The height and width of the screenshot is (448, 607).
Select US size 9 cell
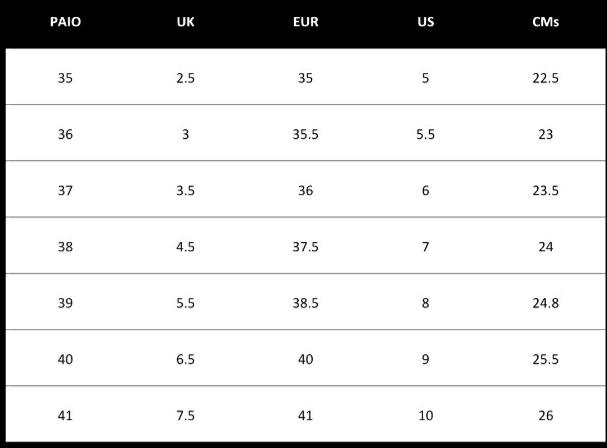[x=425, y=359]
